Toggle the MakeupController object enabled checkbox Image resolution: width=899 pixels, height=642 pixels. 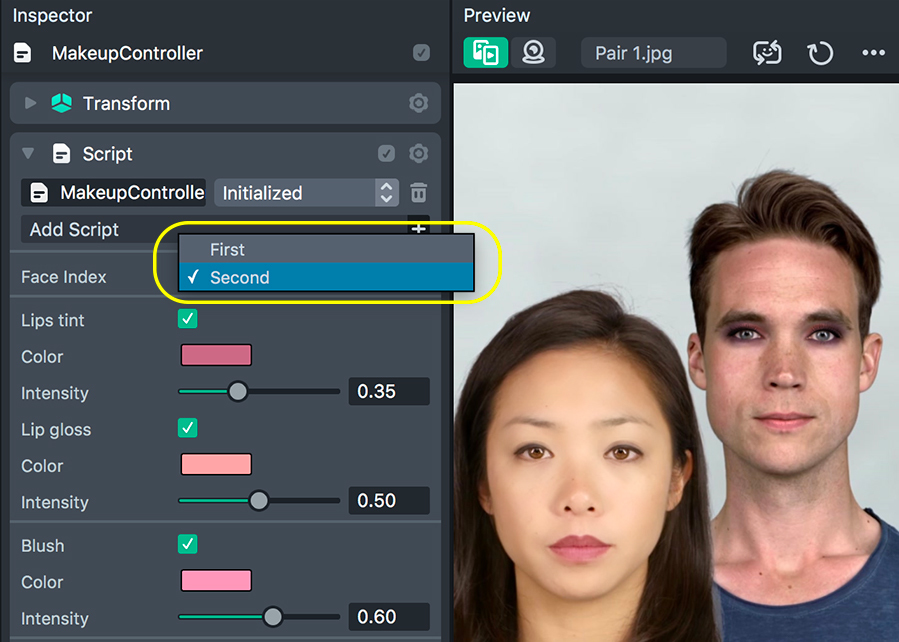coord(422,53)
